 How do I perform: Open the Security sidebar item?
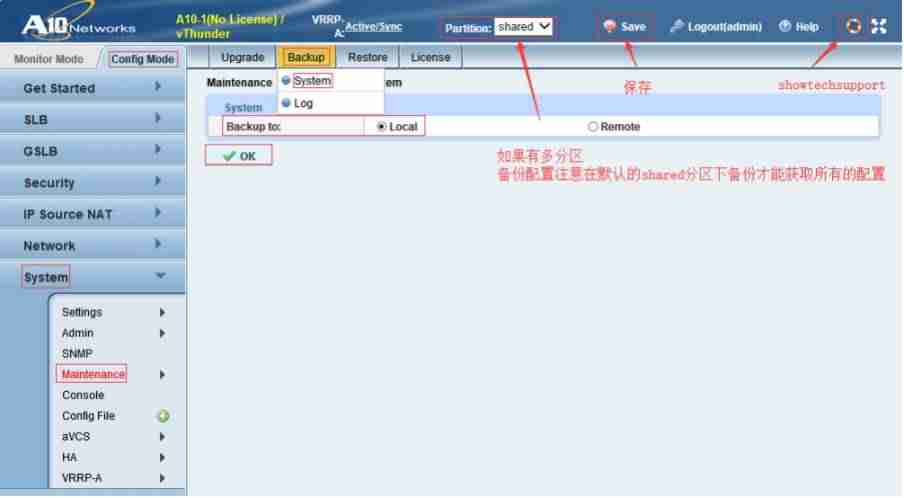[92, 183]
